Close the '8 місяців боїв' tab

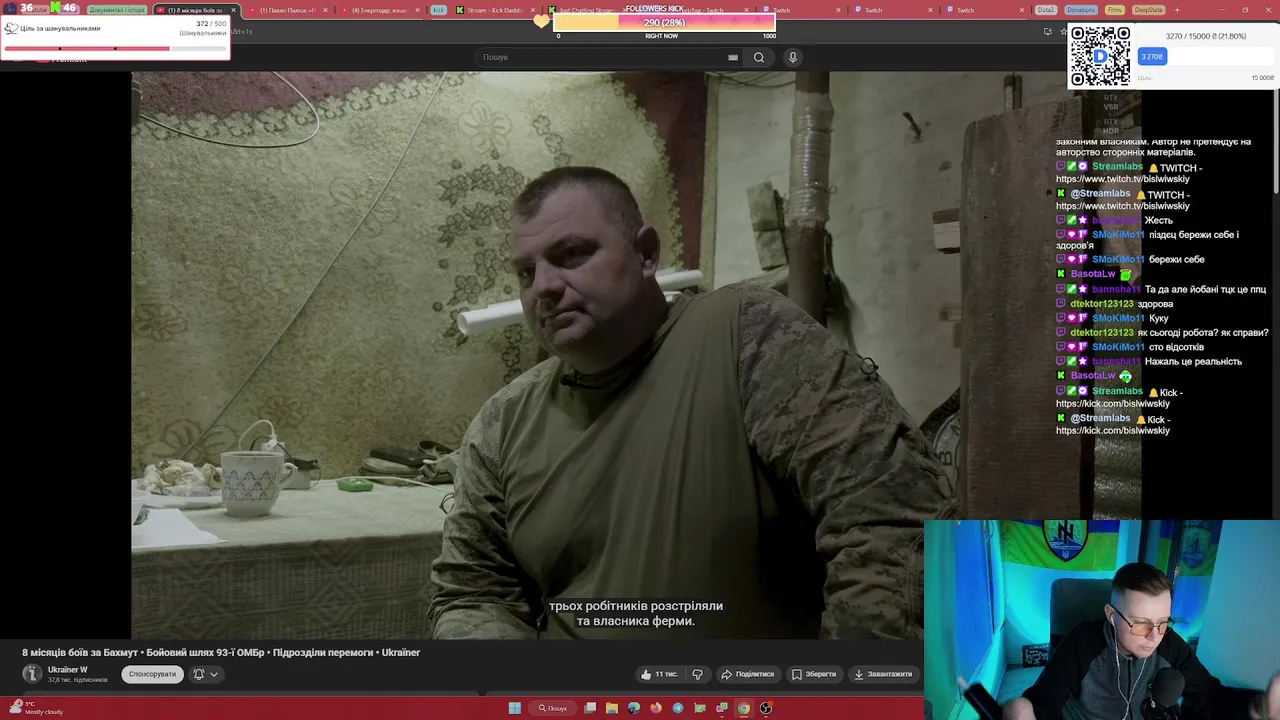click(x=233, y=10)
